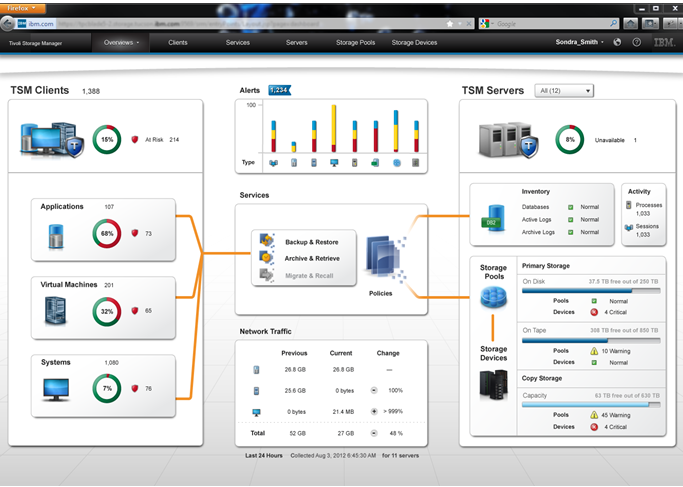683x487 pixels.
Task: Click the Virtual Machines 32% gauge
Action: [x=107, y=311]
